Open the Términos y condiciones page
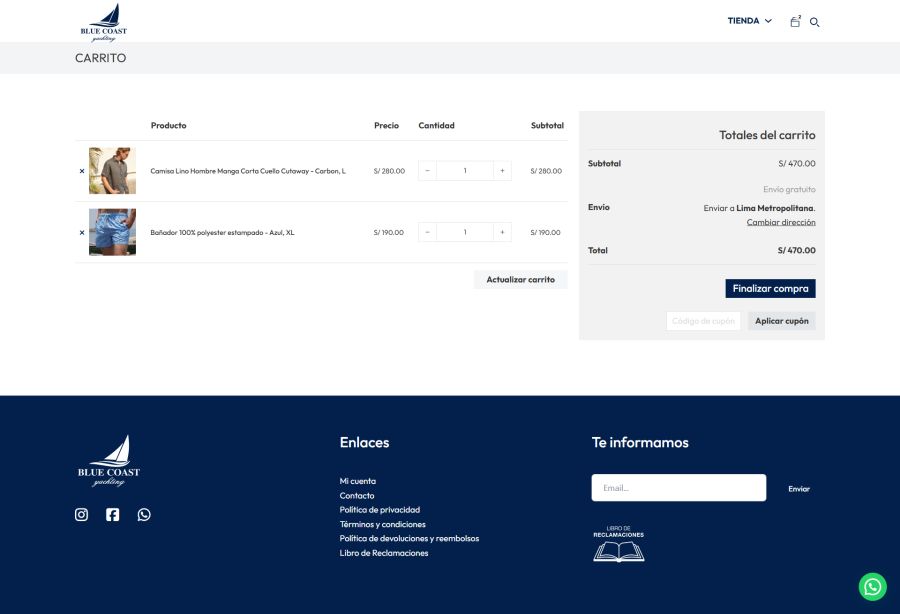900x614 pixels. (383, 523)
